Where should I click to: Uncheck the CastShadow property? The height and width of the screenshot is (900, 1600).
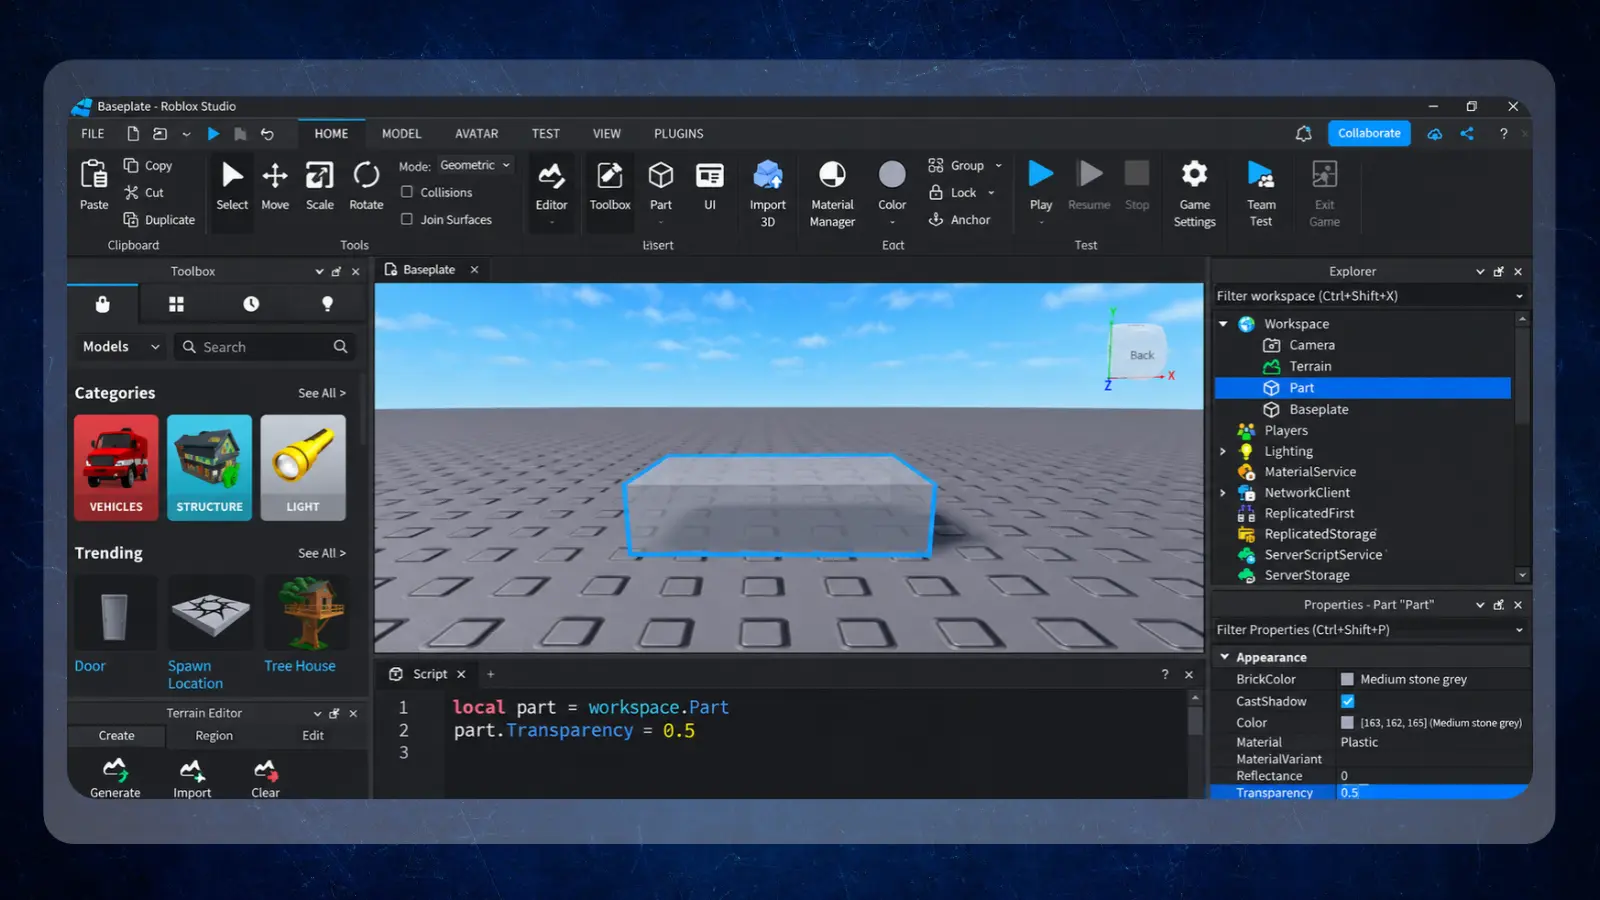pos(1347,701)
